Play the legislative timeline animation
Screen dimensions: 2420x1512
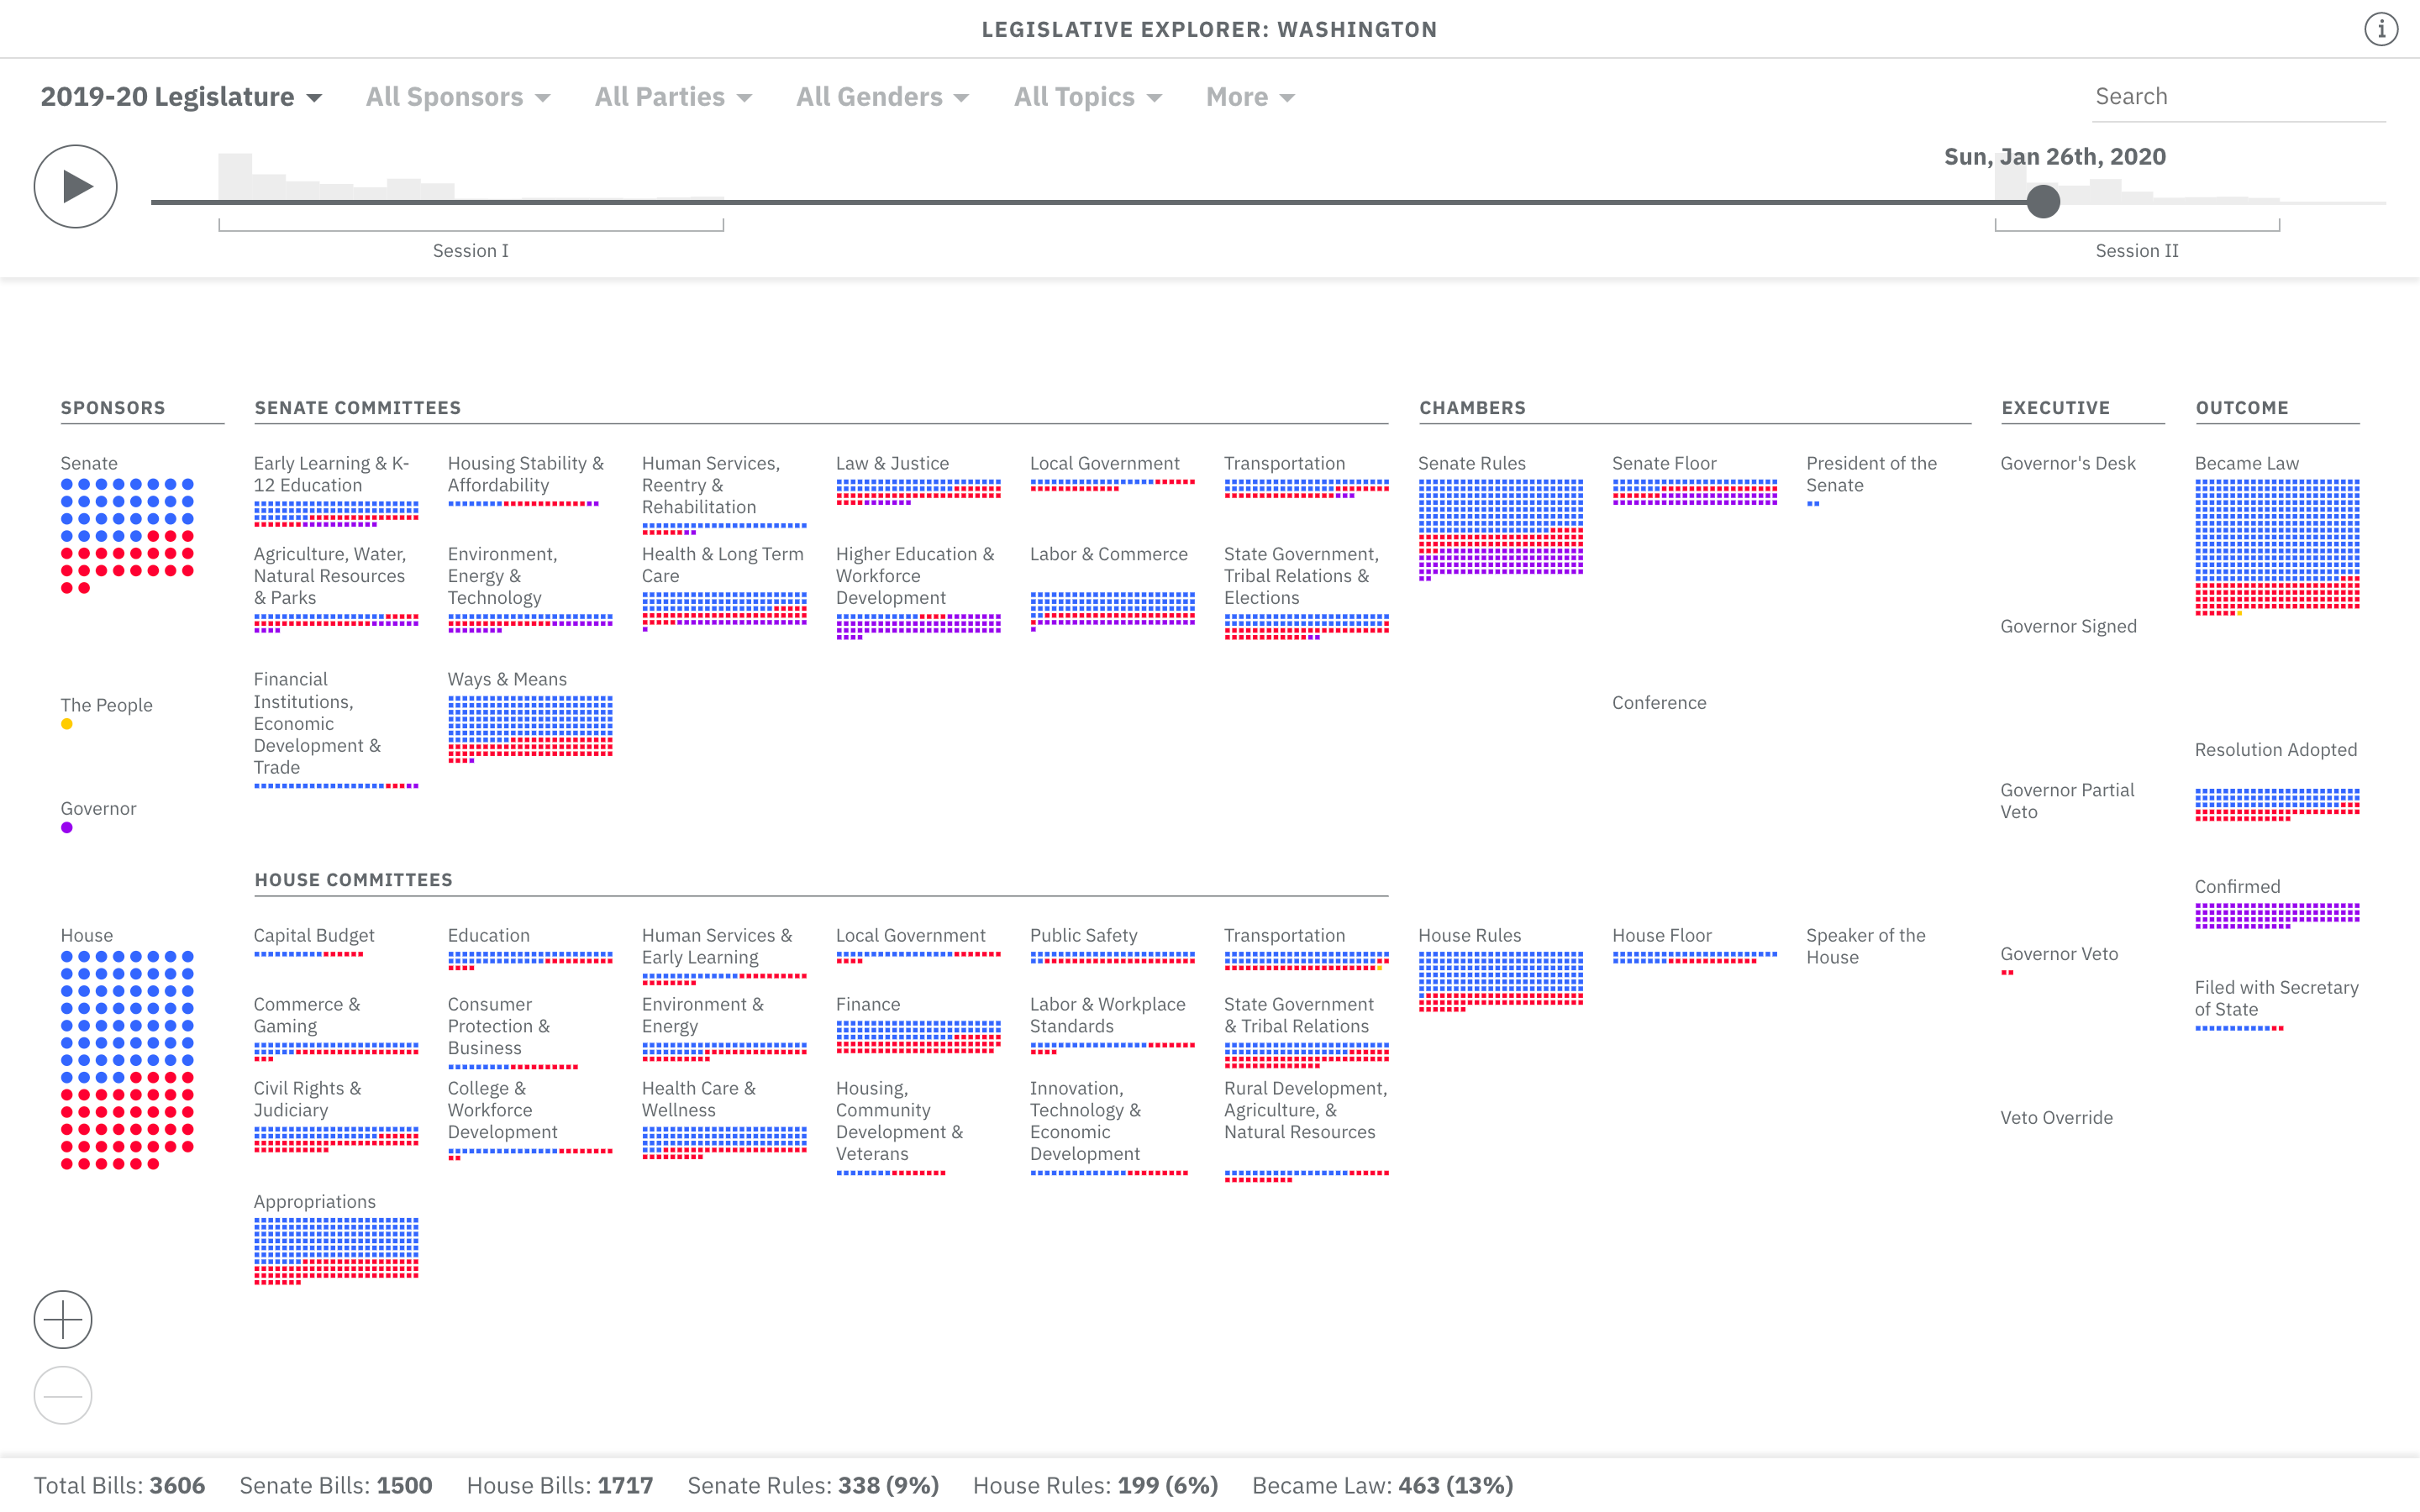click(74, 186)
